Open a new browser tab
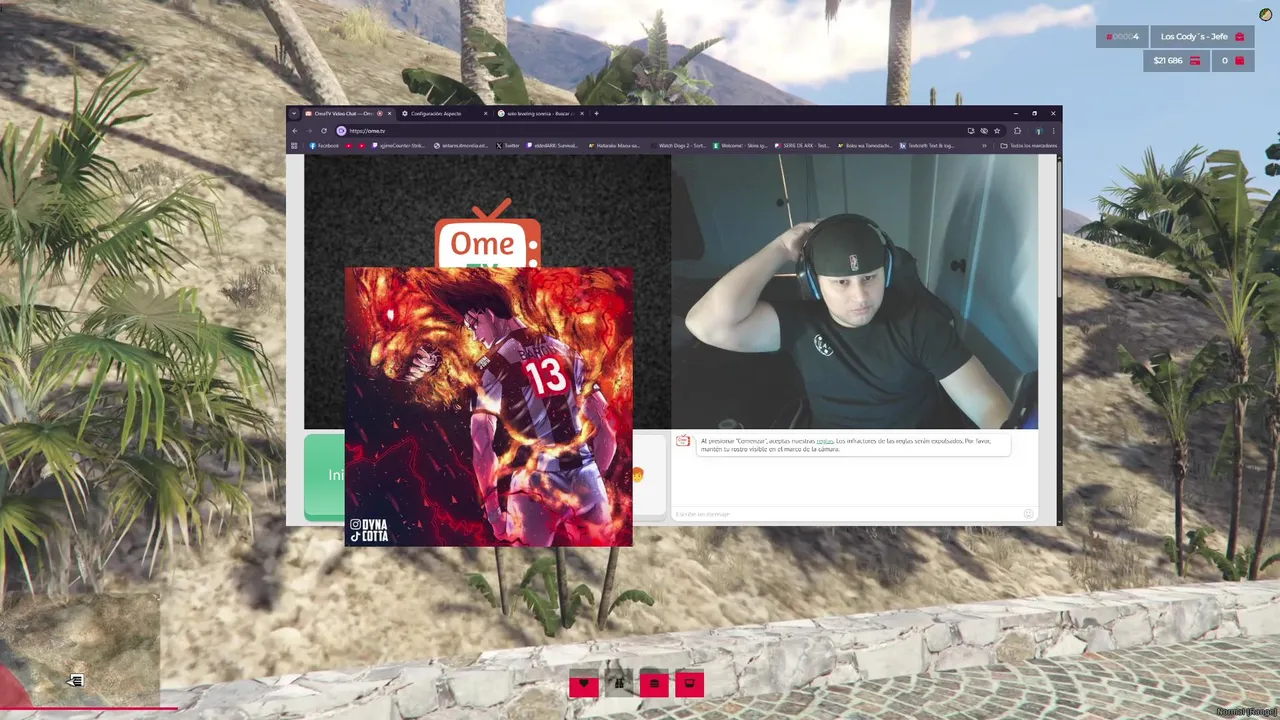This screenshot has height=720, width=1280. point(596,113)
